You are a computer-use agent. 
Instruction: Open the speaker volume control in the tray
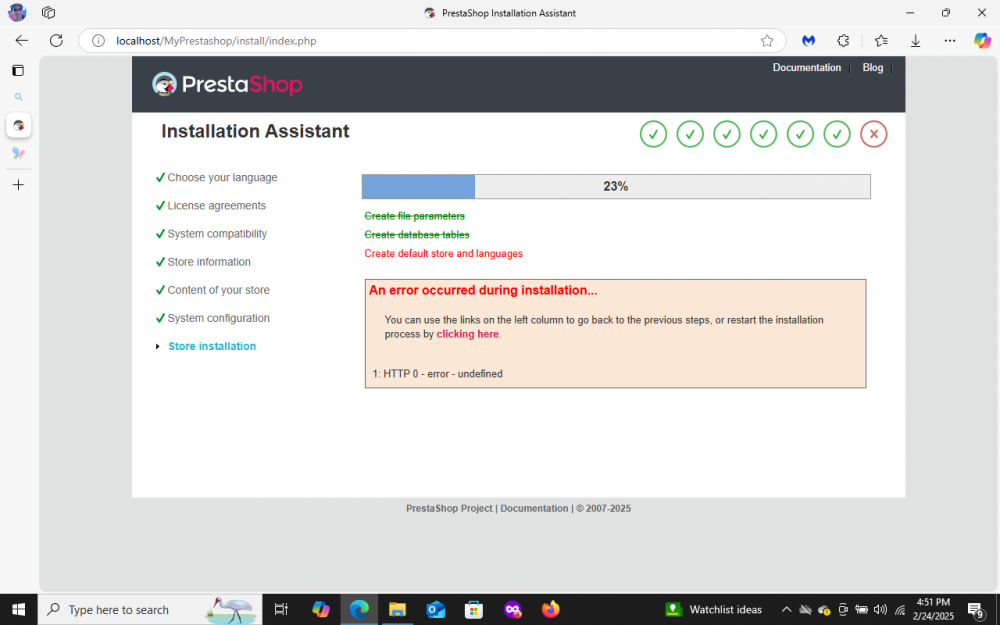880,609
